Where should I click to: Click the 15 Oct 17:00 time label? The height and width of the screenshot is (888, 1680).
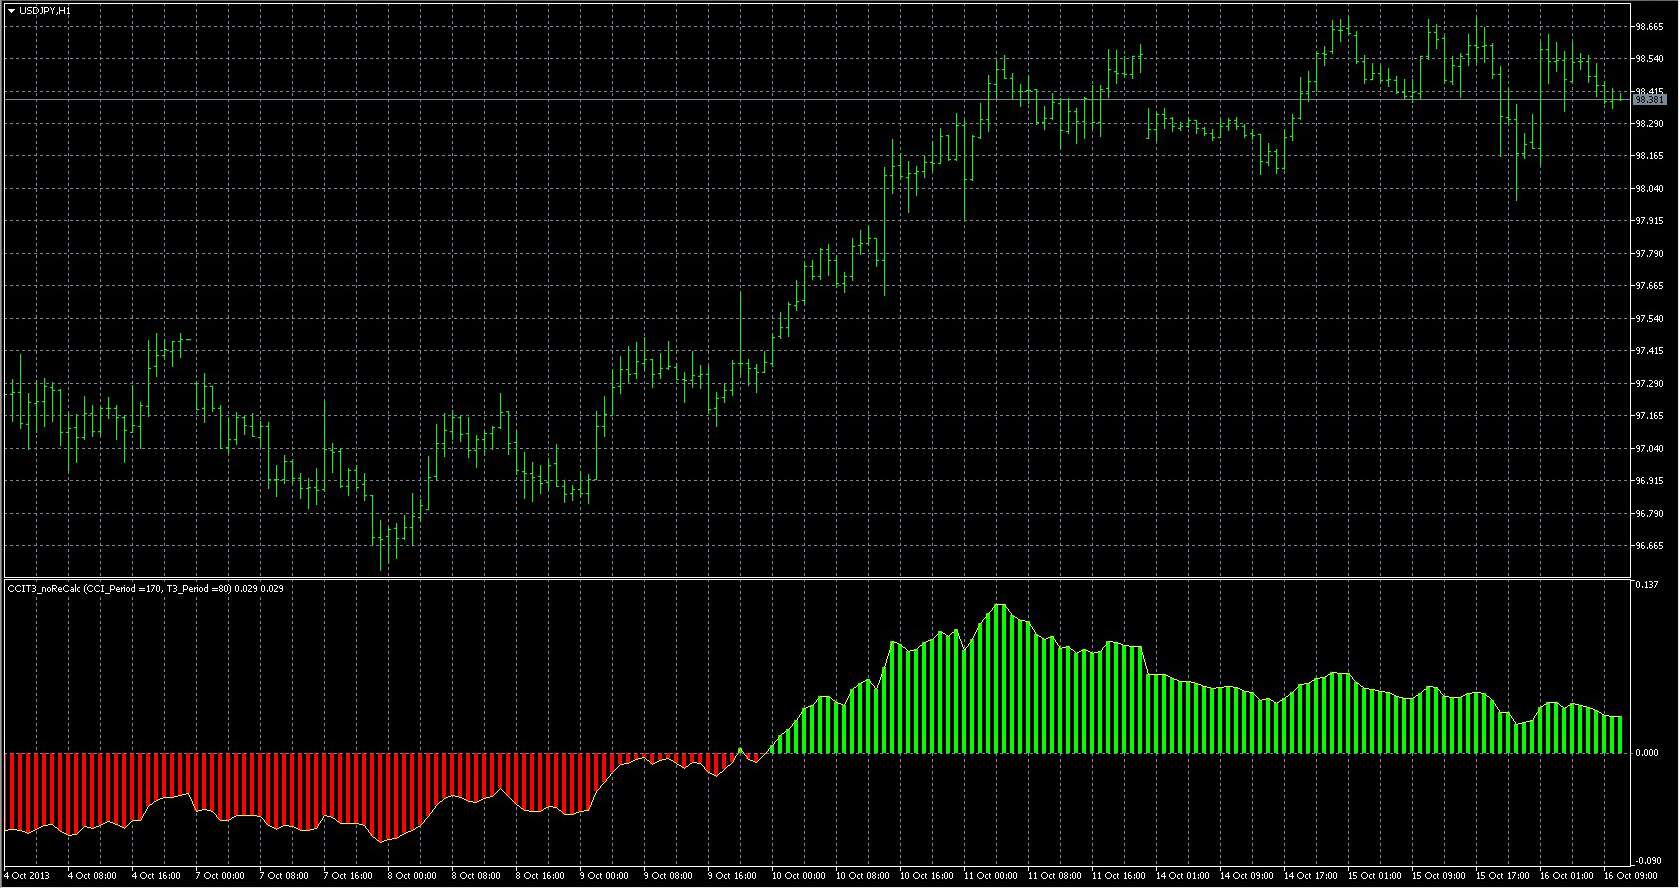[1502, 876]
